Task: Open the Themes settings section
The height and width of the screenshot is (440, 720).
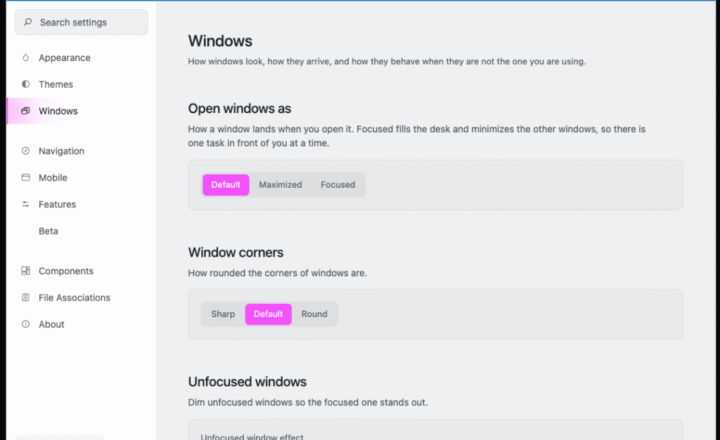Action: click(x=81, y=85)
